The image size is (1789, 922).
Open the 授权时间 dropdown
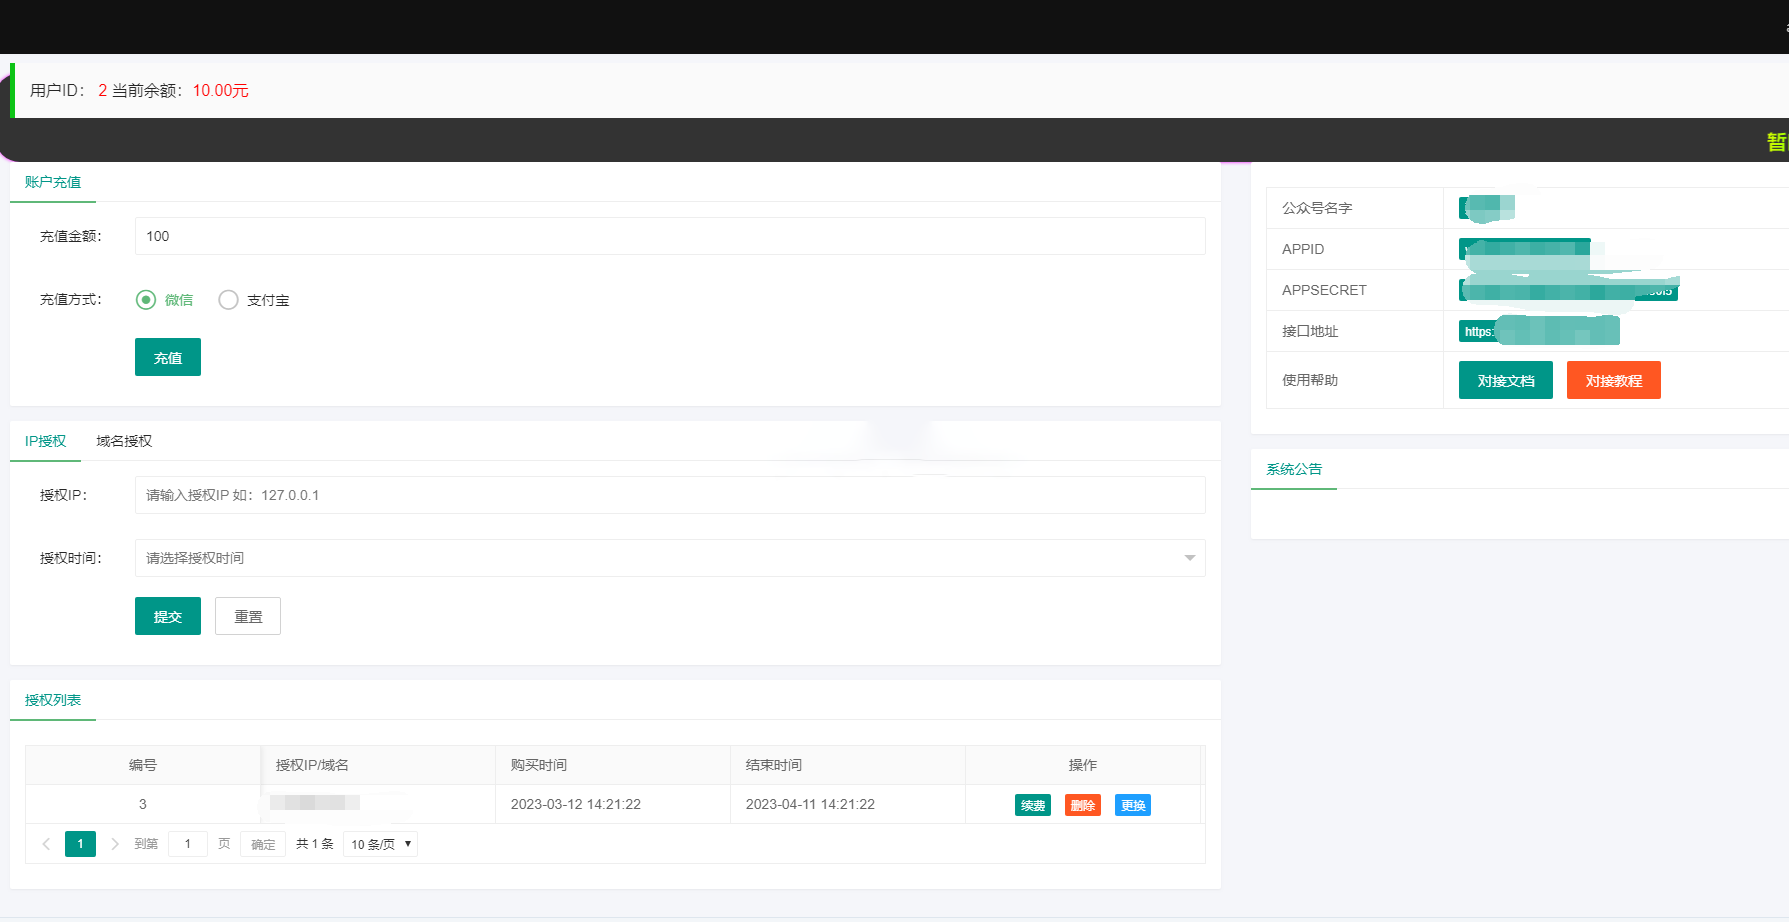(670, 557)
